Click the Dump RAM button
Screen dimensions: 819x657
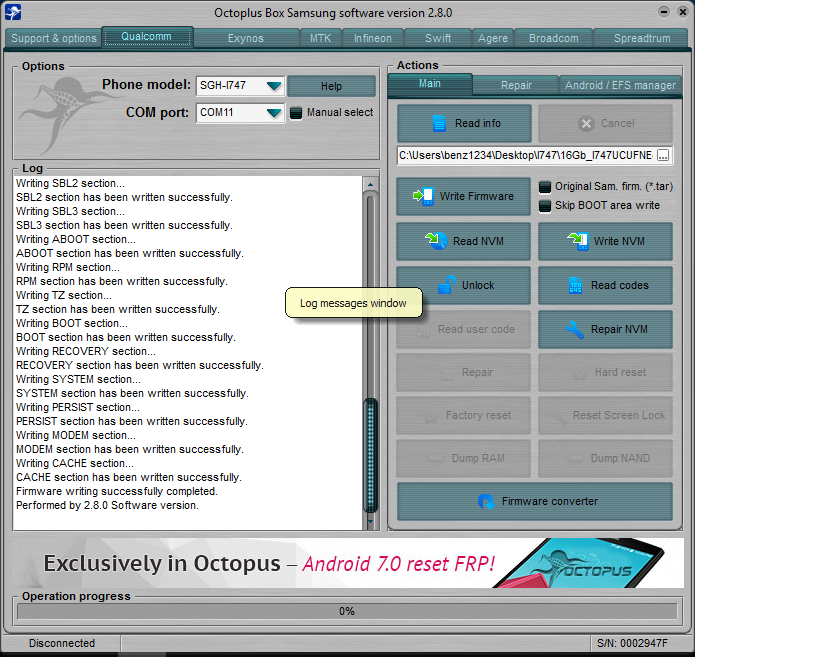pos(463,458)
